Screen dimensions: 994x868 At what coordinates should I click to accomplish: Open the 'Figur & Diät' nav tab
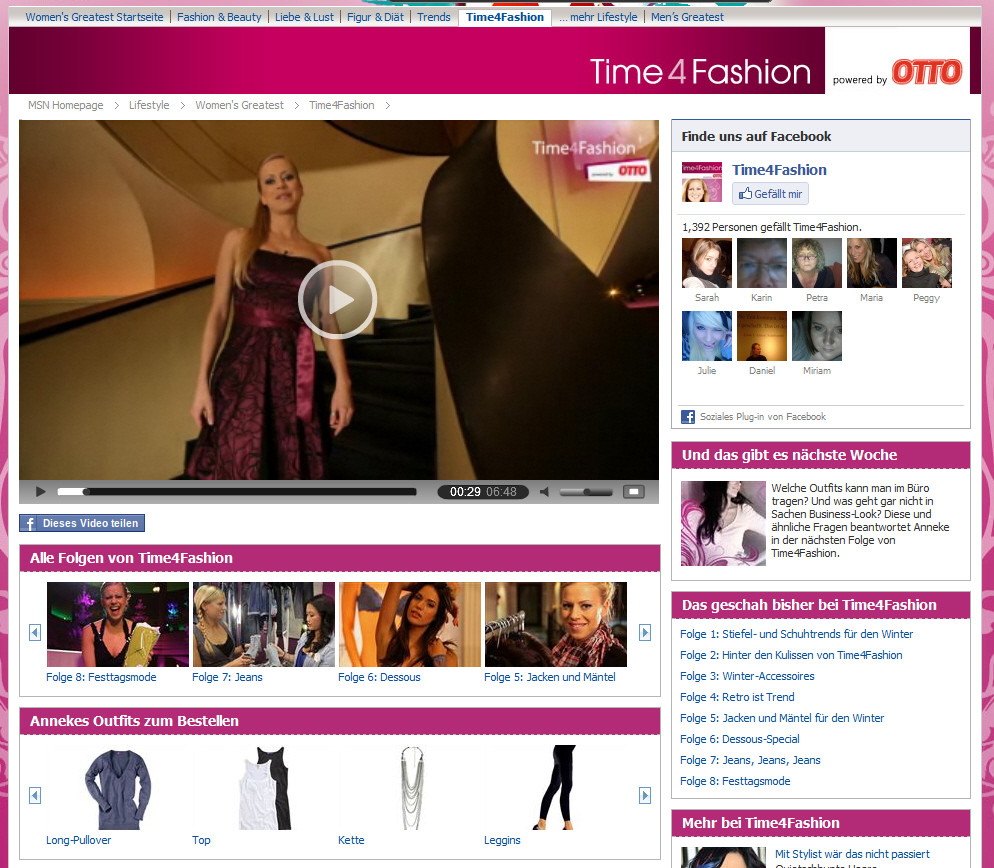click(375, 17)
